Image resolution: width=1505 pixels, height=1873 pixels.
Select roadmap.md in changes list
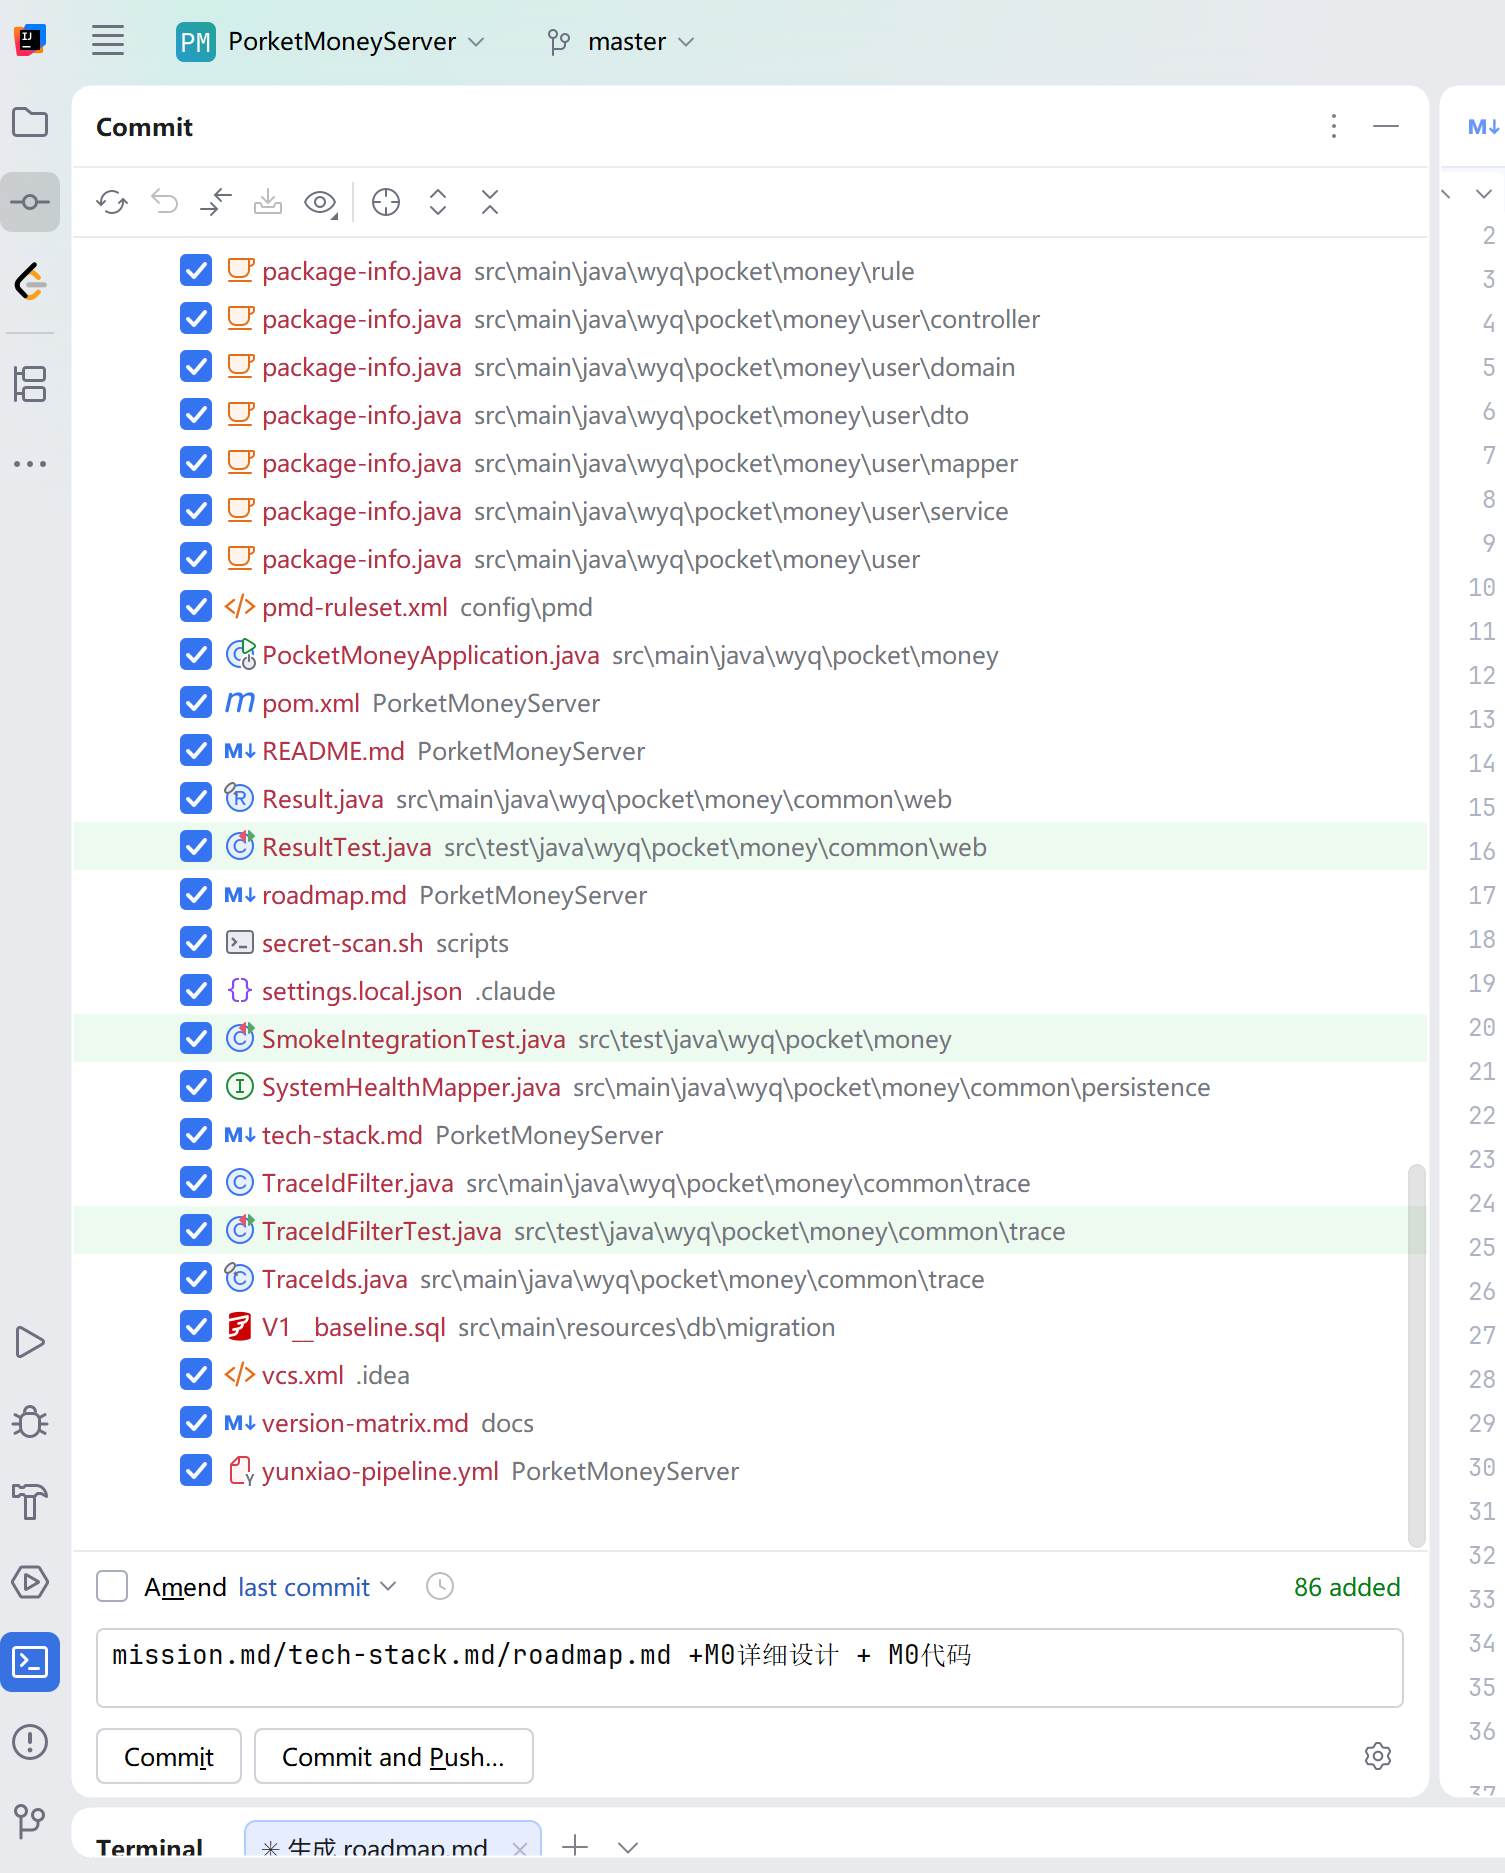[750, 895]
